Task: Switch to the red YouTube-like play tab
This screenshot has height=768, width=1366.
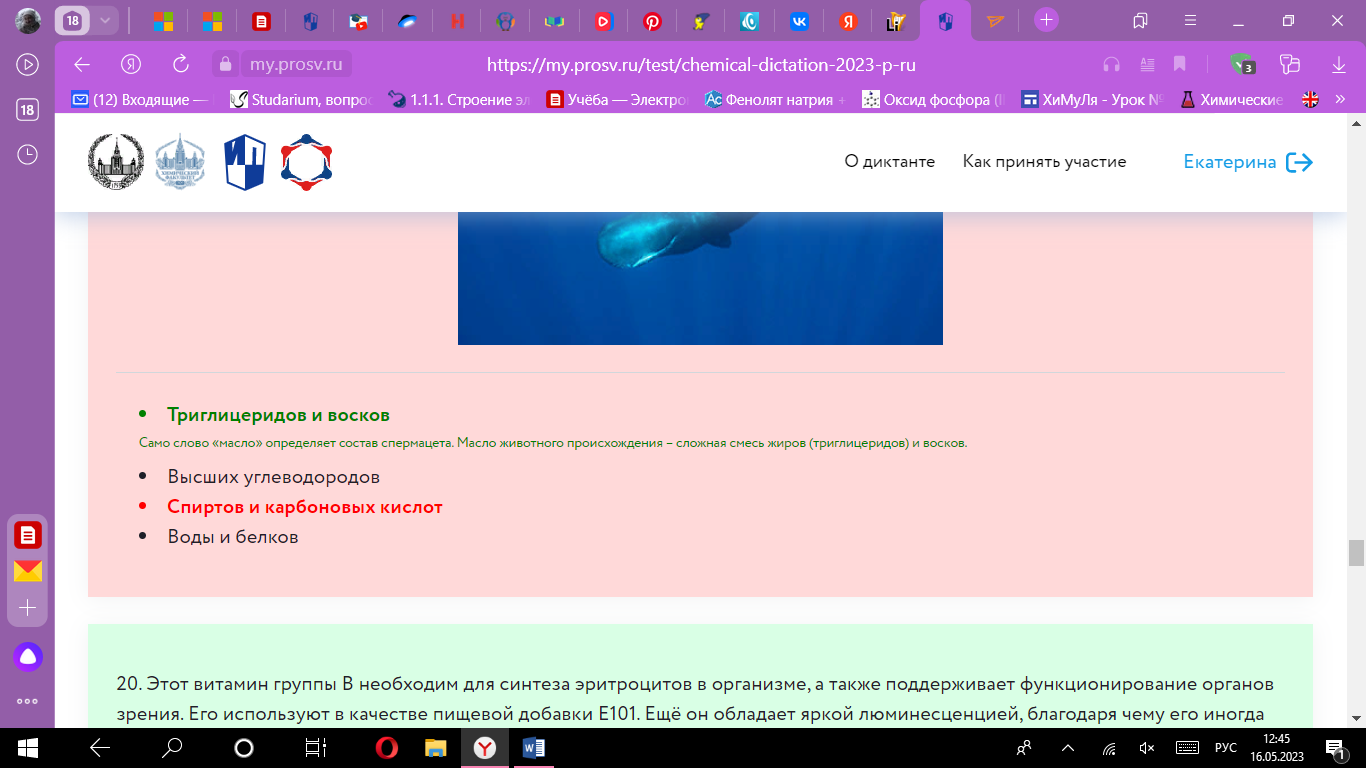Action: tap(603, 20)
